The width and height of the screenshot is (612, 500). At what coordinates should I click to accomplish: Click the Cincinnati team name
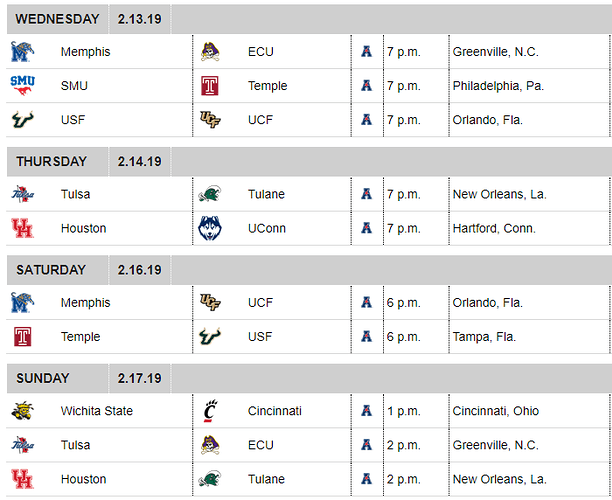click(x=275, y=411)
